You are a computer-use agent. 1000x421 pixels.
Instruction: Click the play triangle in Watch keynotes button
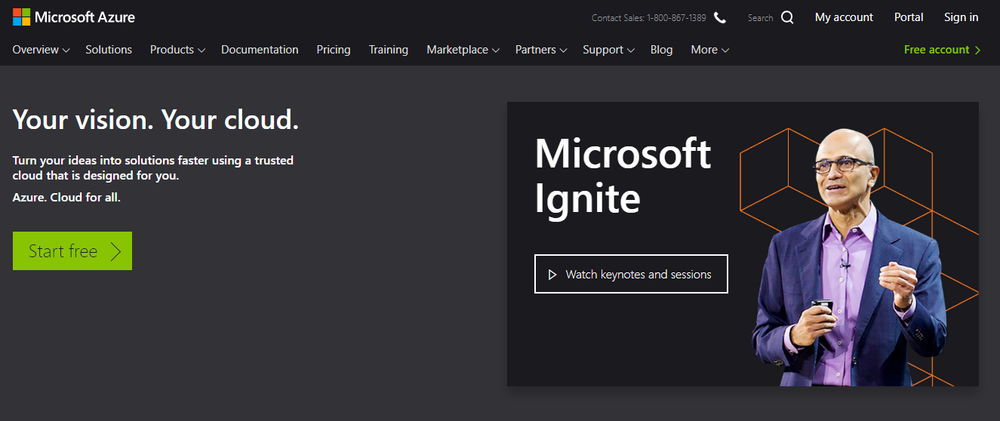[x=552, y=275]
